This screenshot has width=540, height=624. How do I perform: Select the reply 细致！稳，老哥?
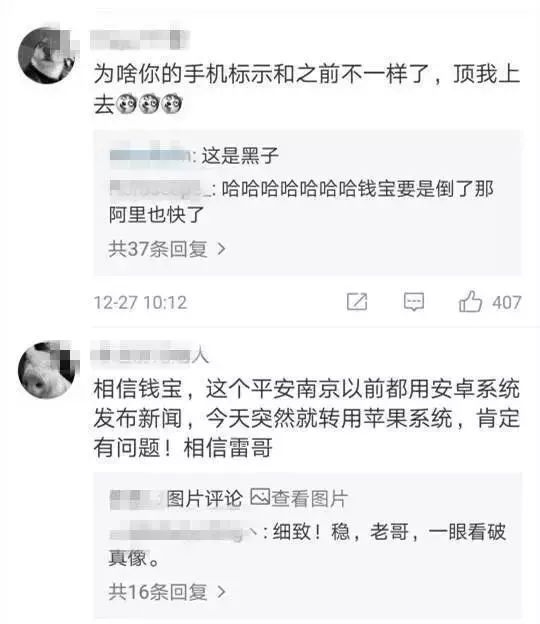(x=307, y=545)
